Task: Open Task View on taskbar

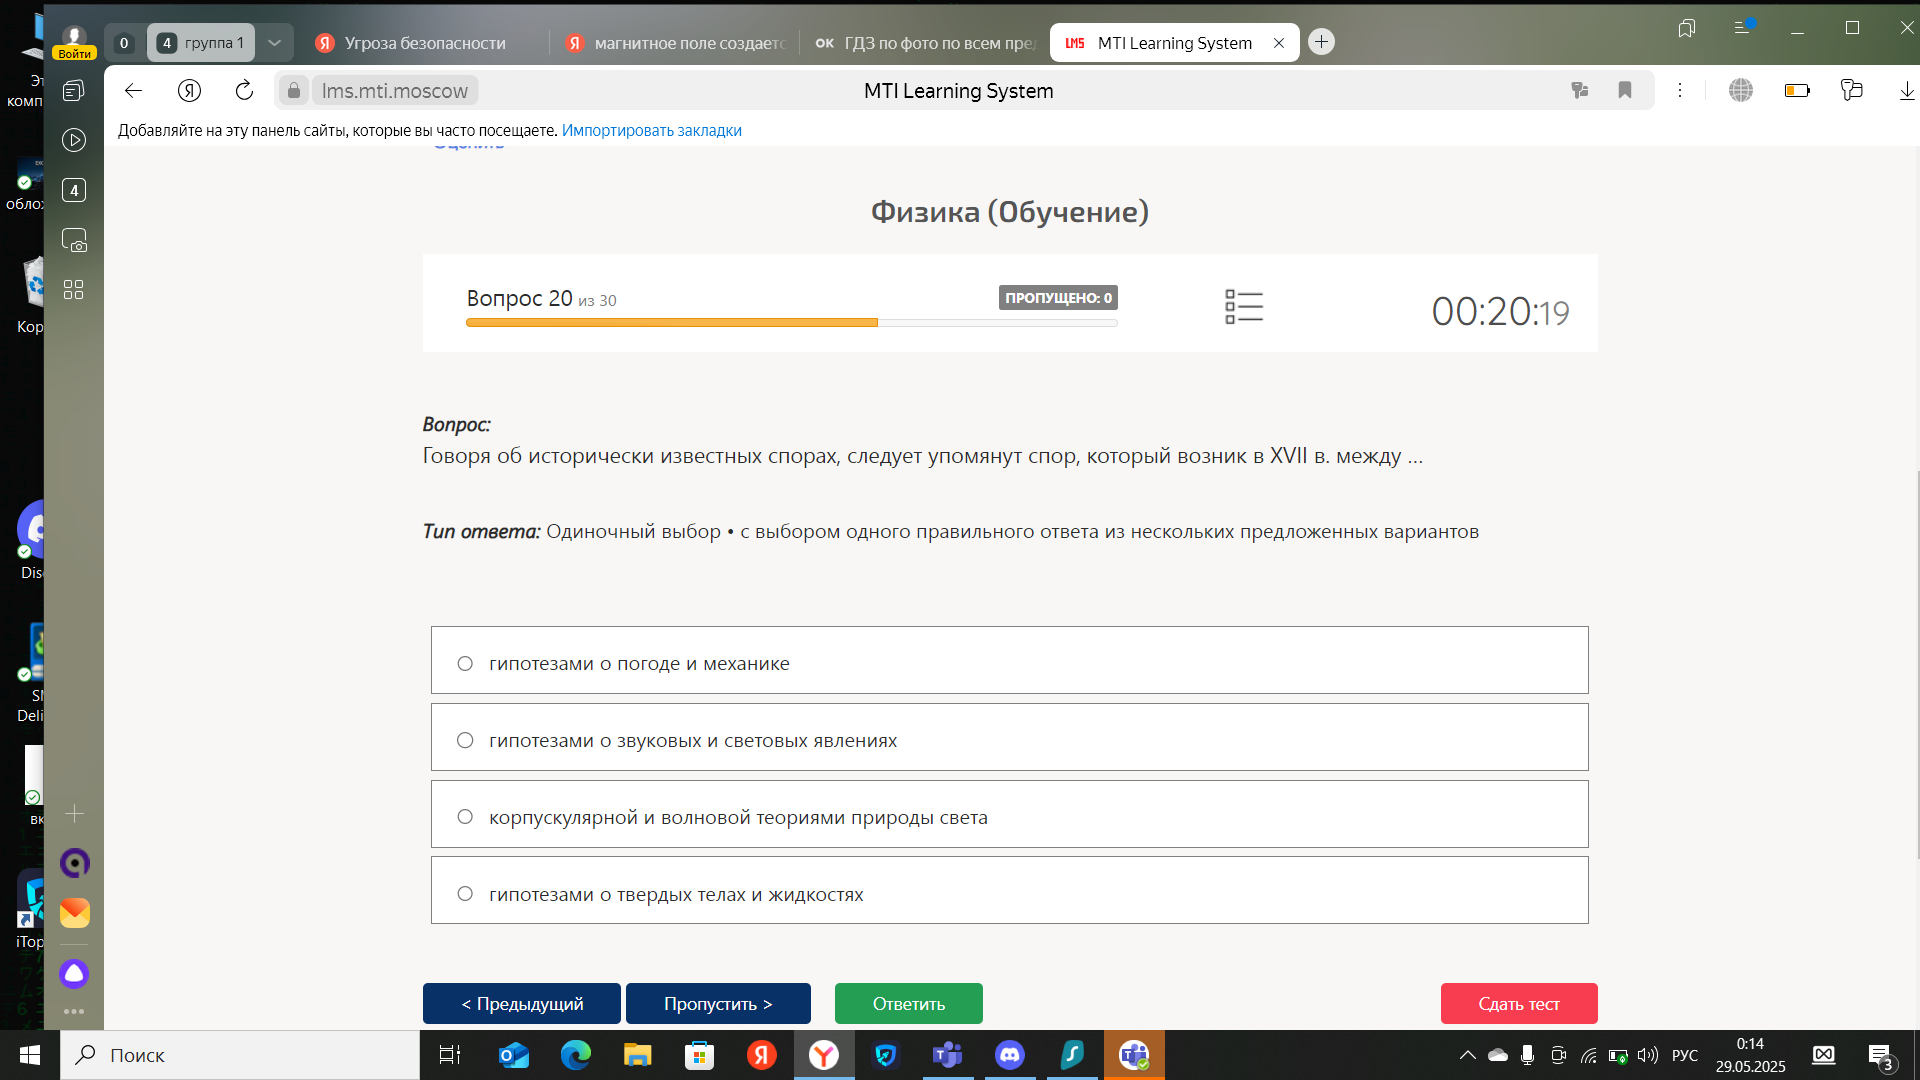Action: pos(450,1055)
